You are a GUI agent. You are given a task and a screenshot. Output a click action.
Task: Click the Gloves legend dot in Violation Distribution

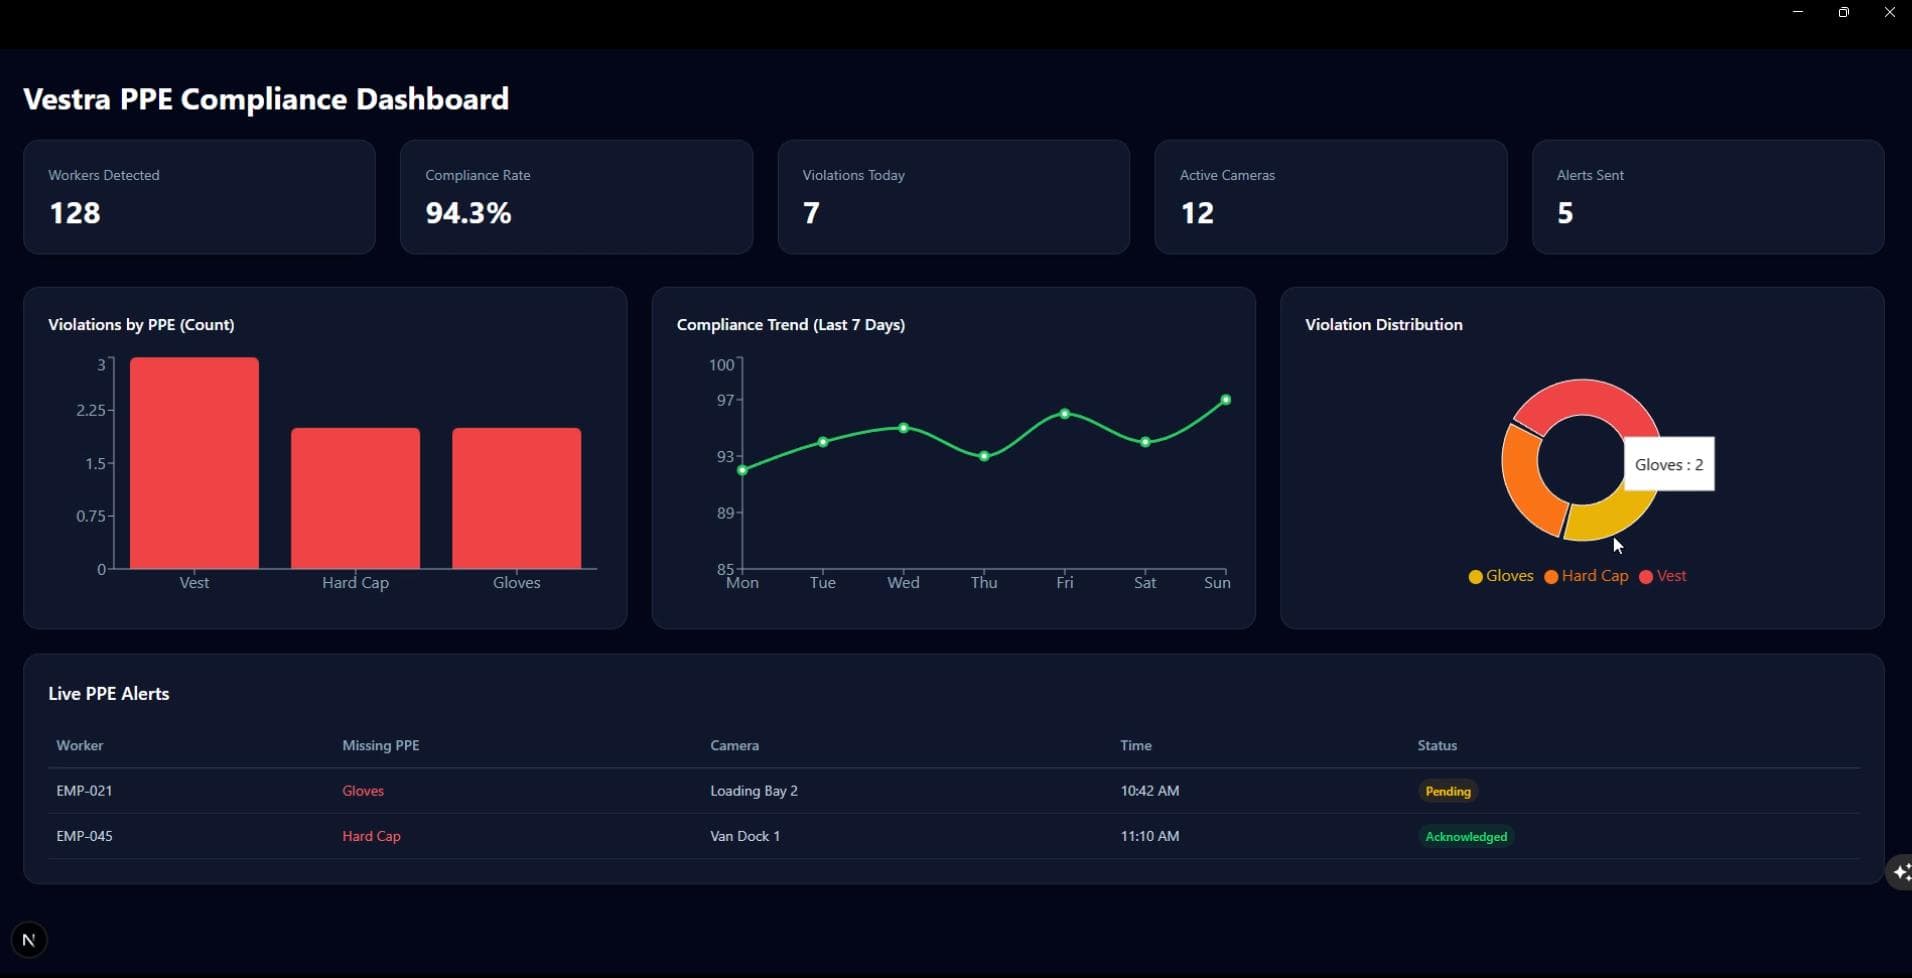click(1475, 577)
